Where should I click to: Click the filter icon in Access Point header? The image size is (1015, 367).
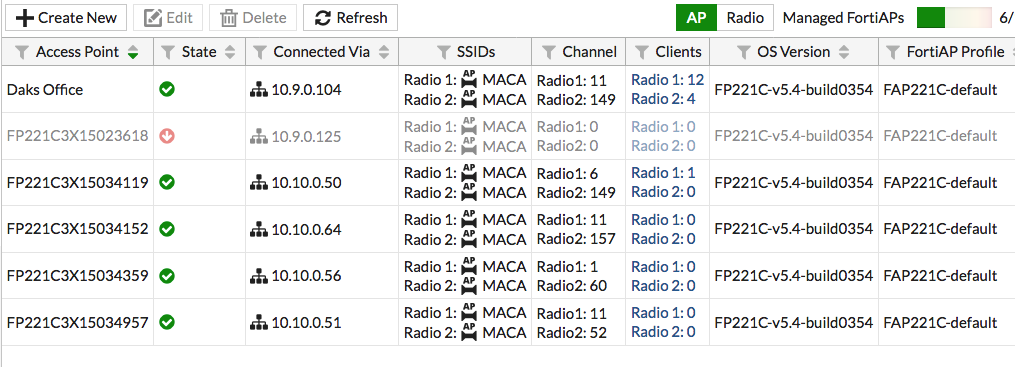pyautogui.click(x=22, y=52)
